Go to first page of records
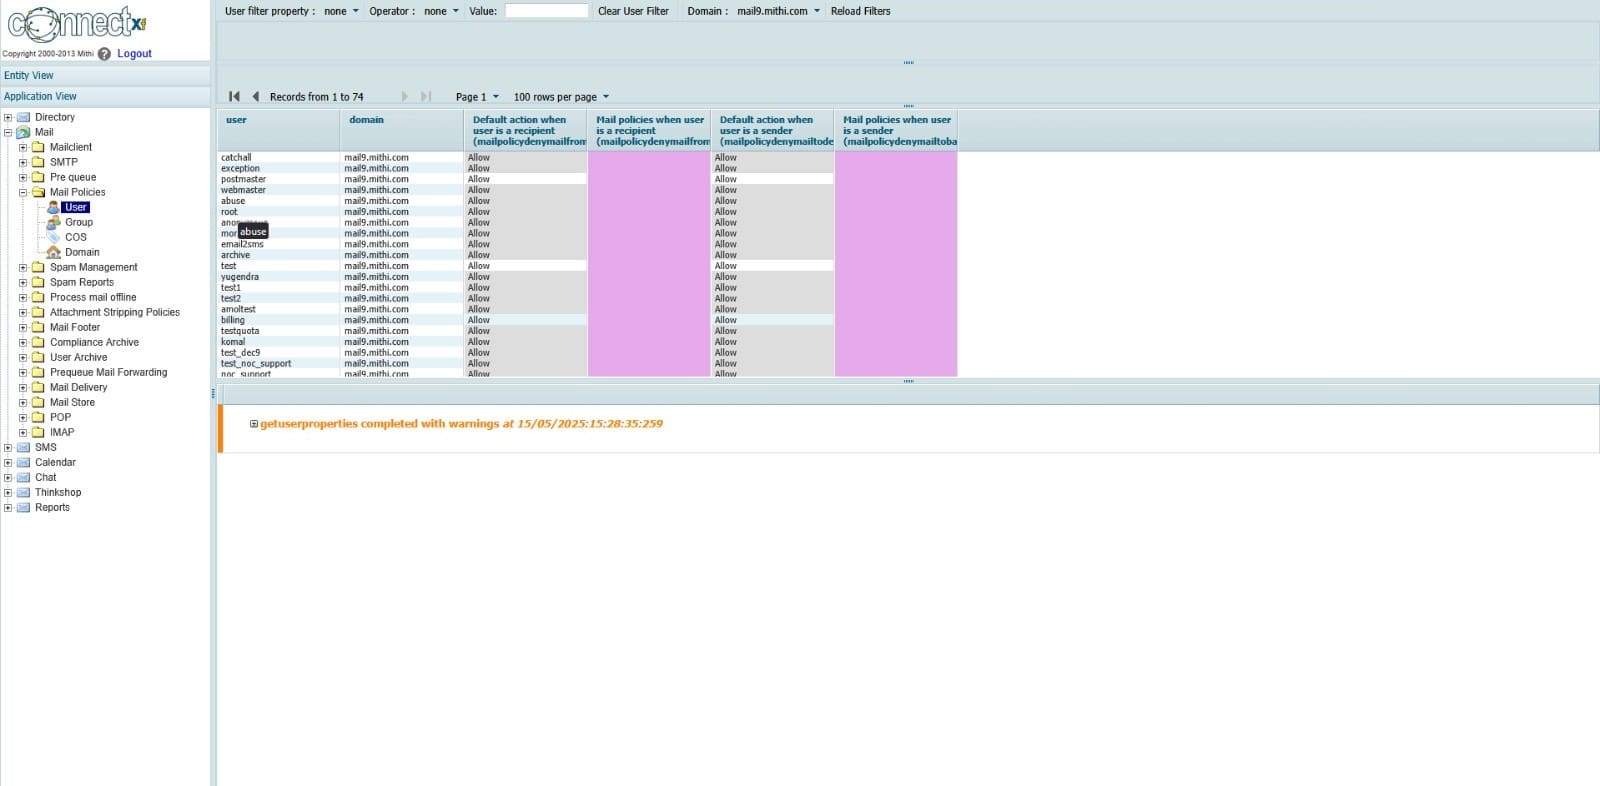1600x786 pixels. (x=234, y=97)
